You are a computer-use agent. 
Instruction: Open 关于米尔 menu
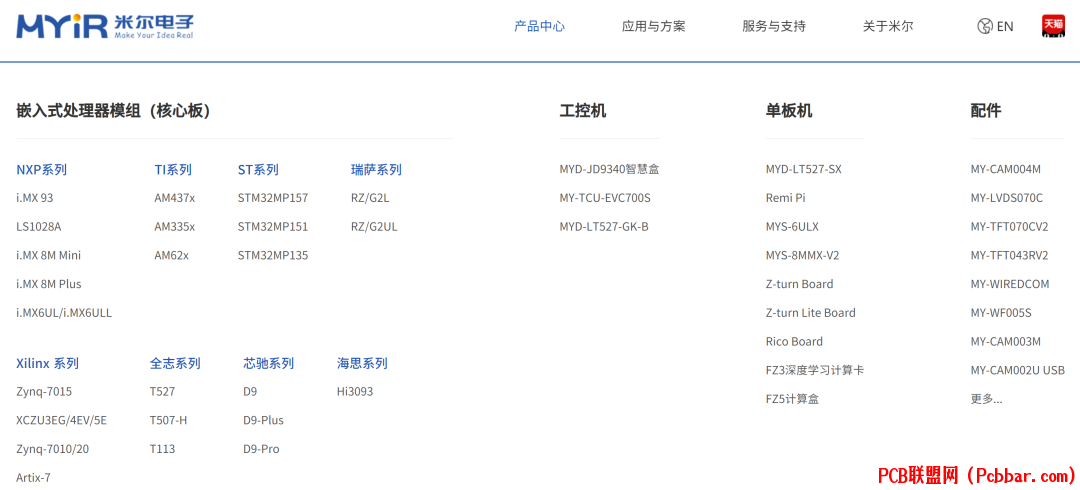(888, 26)
